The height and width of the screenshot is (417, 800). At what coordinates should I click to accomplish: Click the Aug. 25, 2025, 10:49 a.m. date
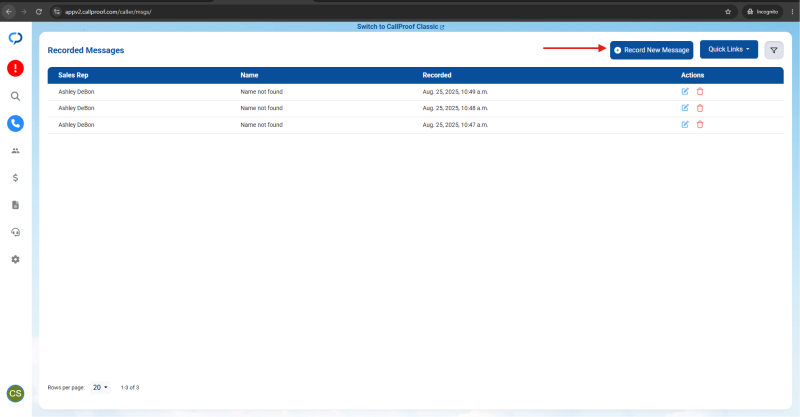[x=455, y=92]
